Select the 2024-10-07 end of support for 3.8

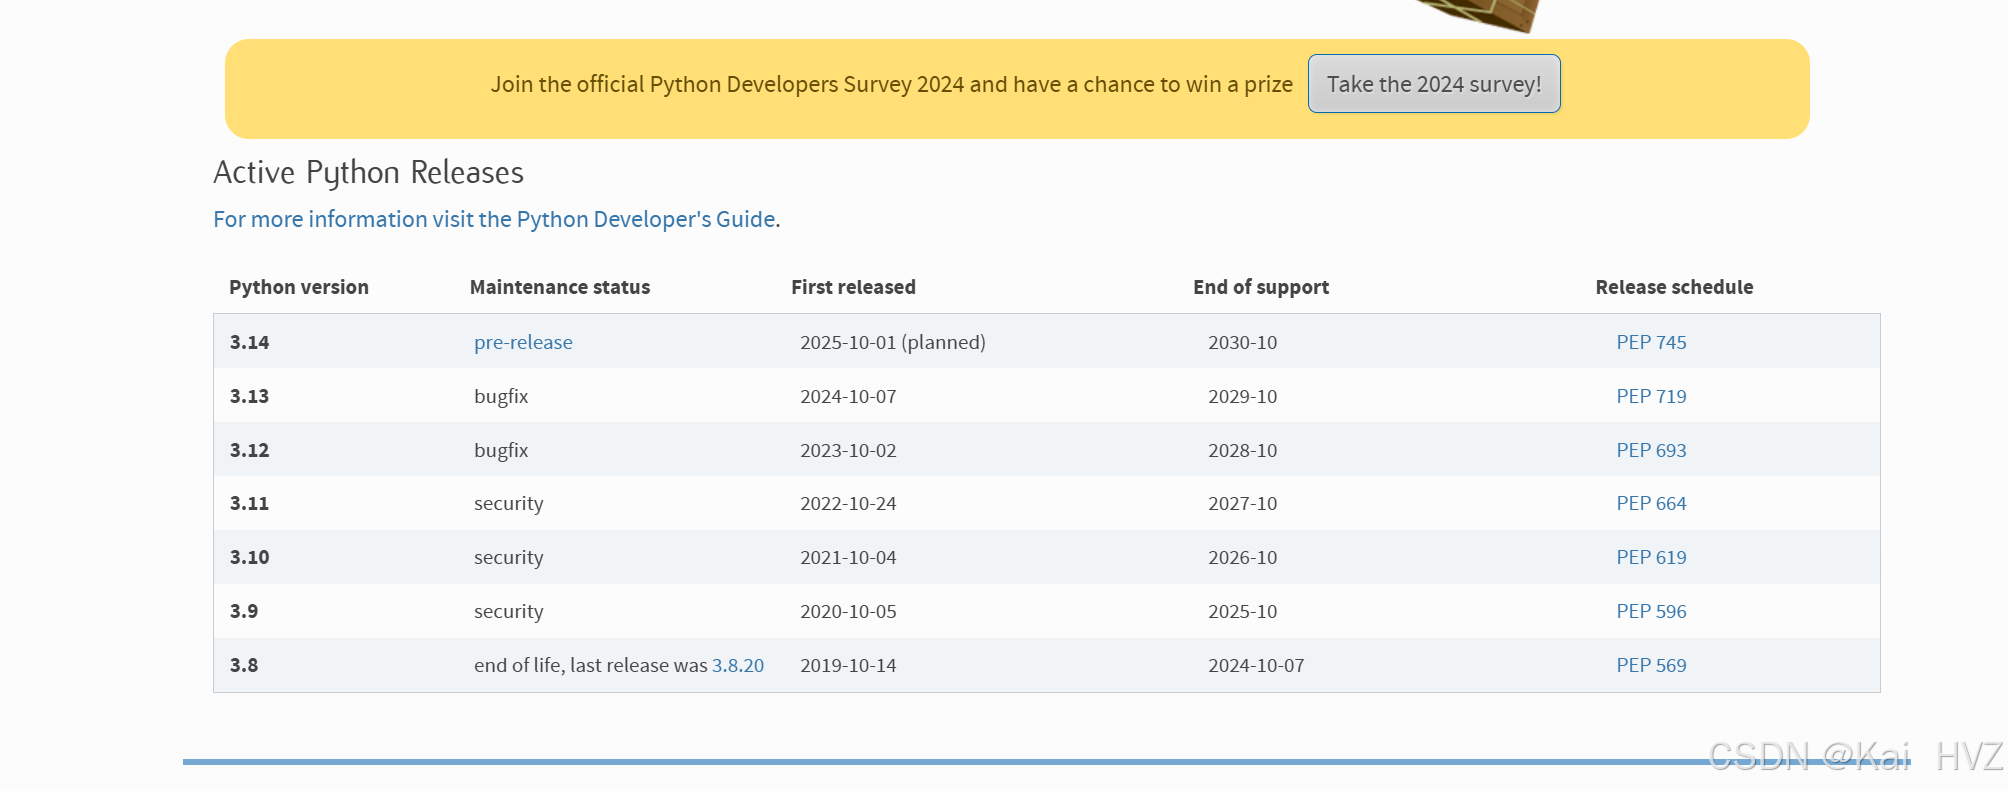point(1256,665)
